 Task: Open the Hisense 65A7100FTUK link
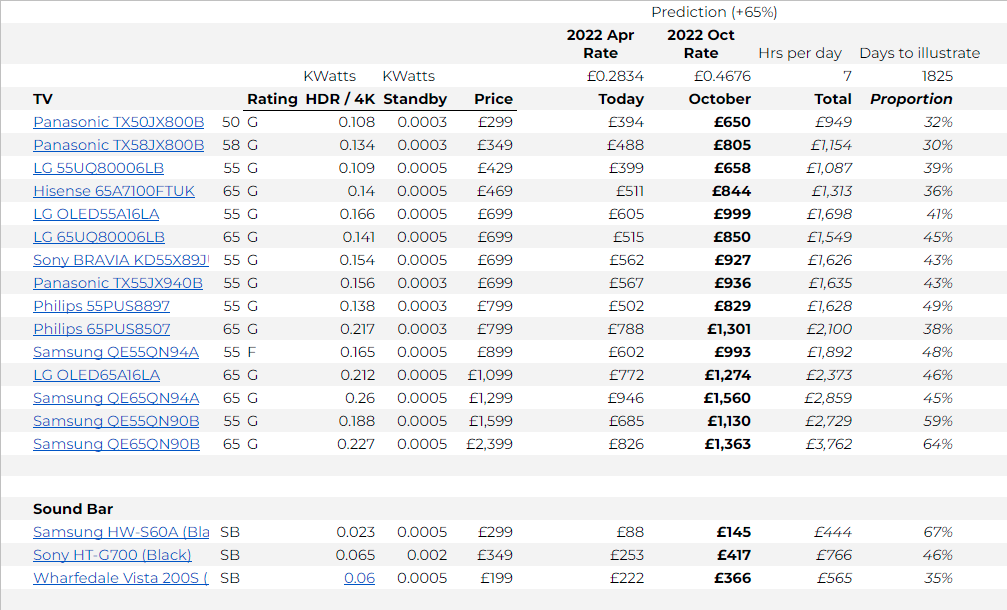click(114, 191)
